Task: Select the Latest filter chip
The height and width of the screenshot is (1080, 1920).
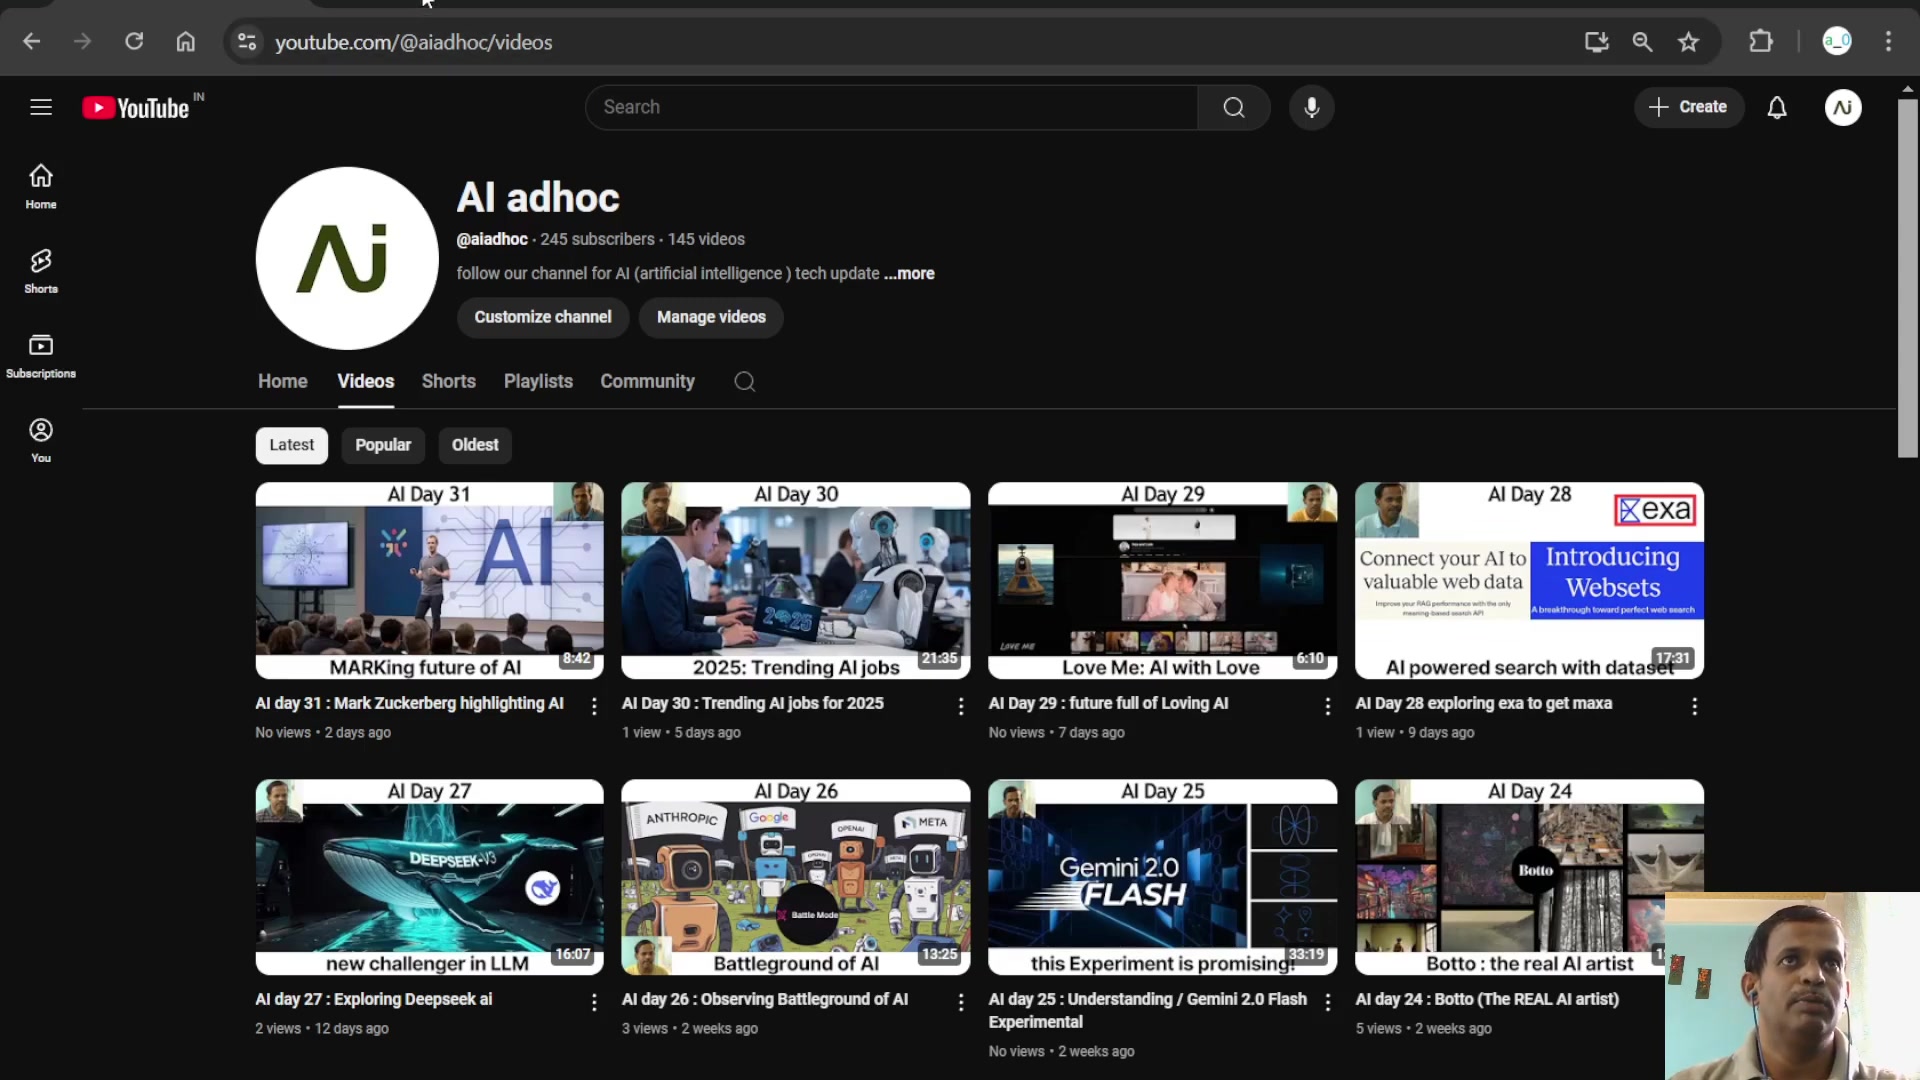Action: point(291,445)
